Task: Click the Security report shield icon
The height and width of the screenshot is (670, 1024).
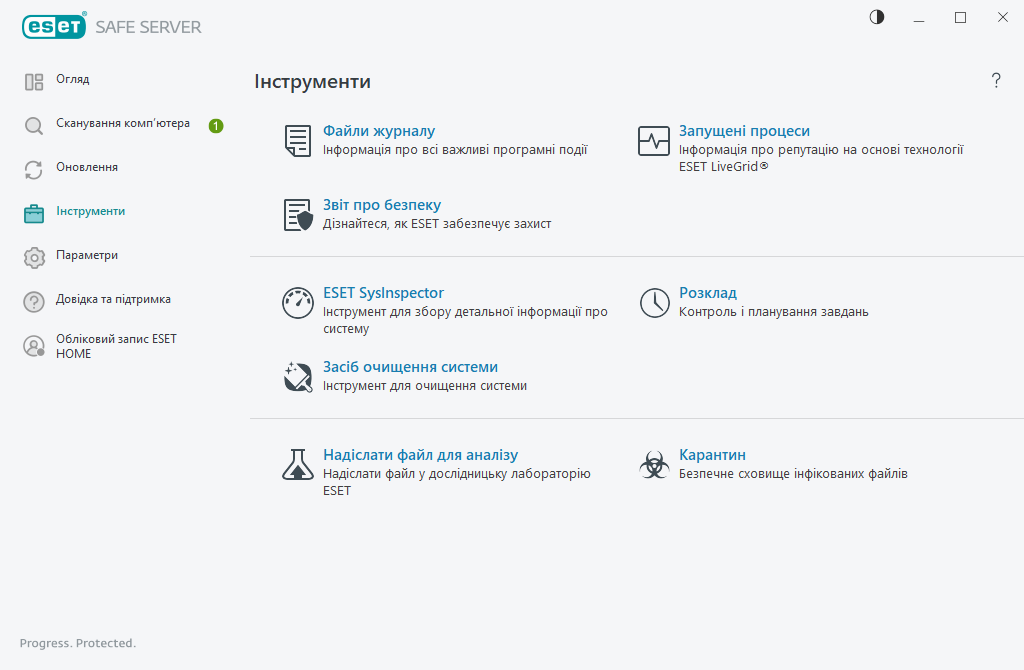Action: 298,215
